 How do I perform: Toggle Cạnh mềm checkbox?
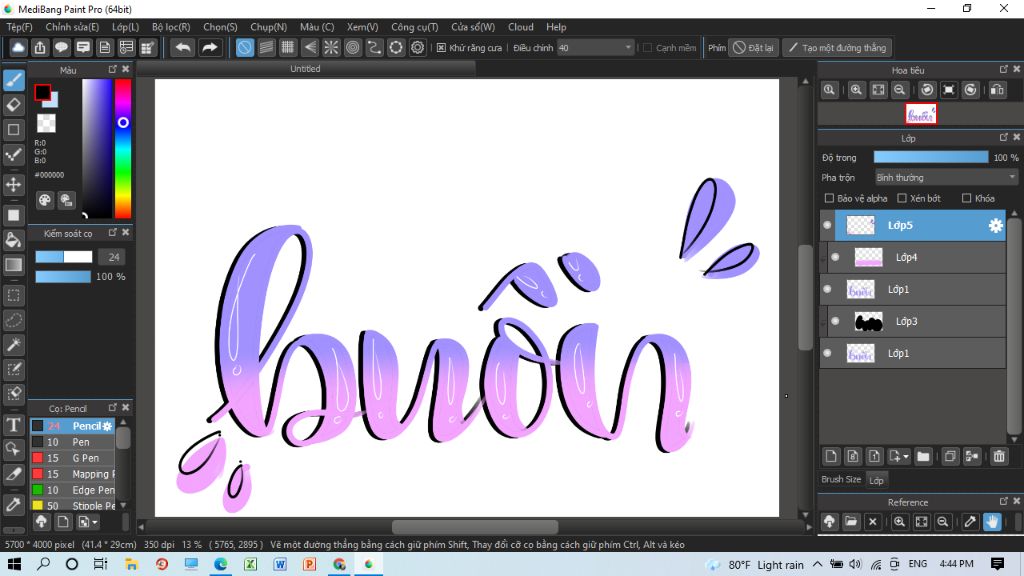click(647, 48)
